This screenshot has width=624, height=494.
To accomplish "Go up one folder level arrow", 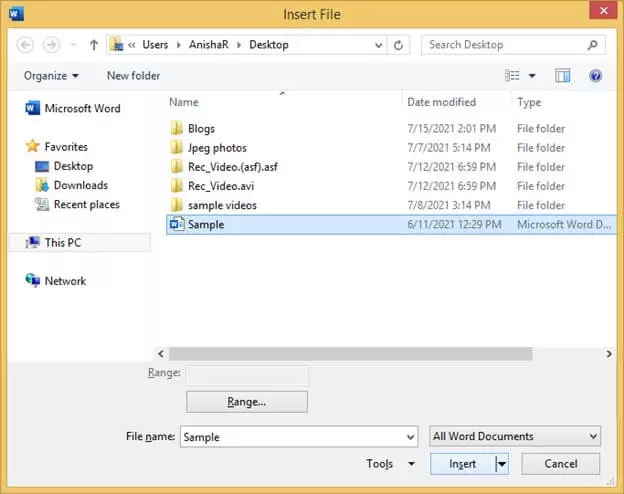I will (94, 45).
